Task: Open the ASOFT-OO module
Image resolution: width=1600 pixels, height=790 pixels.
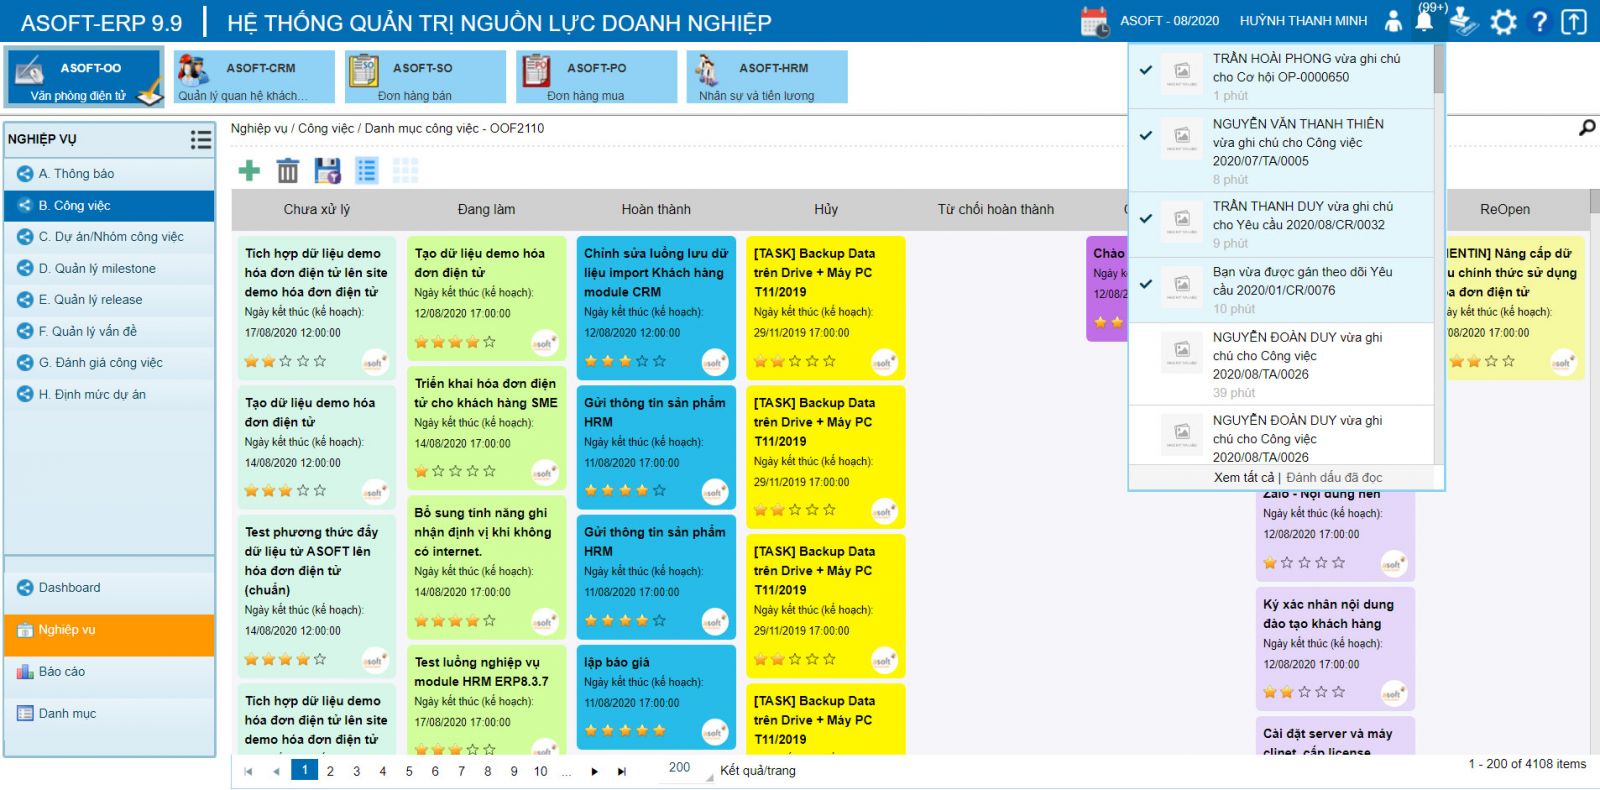Action: click(83, 77)
